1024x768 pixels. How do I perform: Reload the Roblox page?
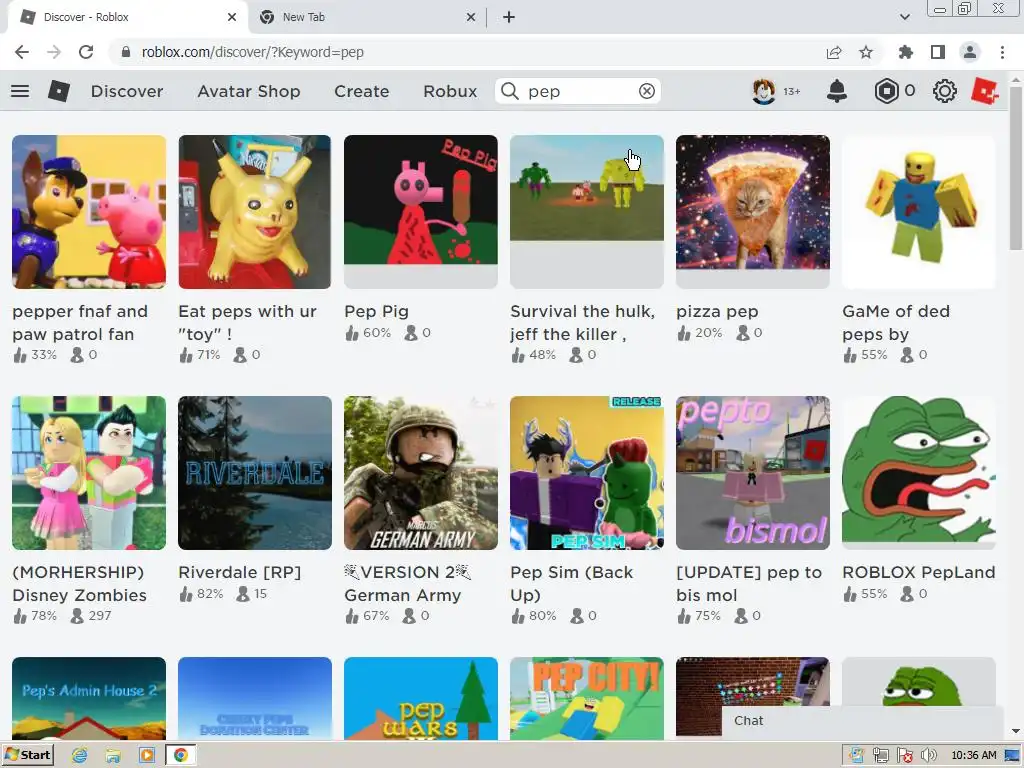pyautogui.click(x=86, y=52)
